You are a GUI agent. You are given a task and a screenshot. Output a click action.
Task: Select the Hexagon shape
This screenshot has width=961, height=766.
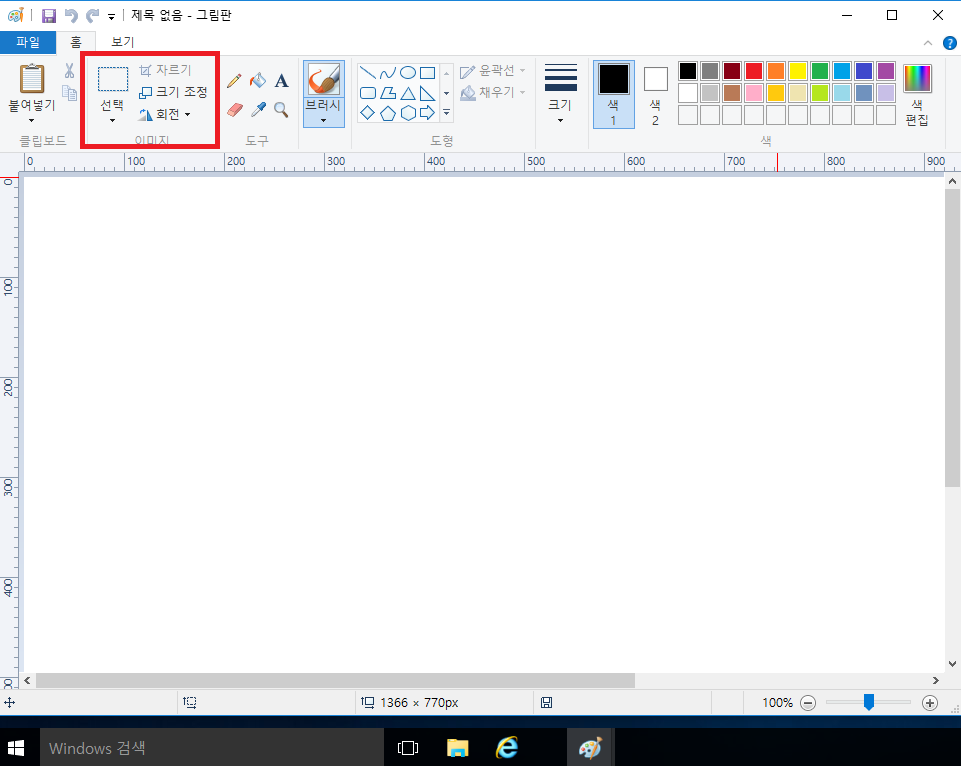tap(408, 113)
